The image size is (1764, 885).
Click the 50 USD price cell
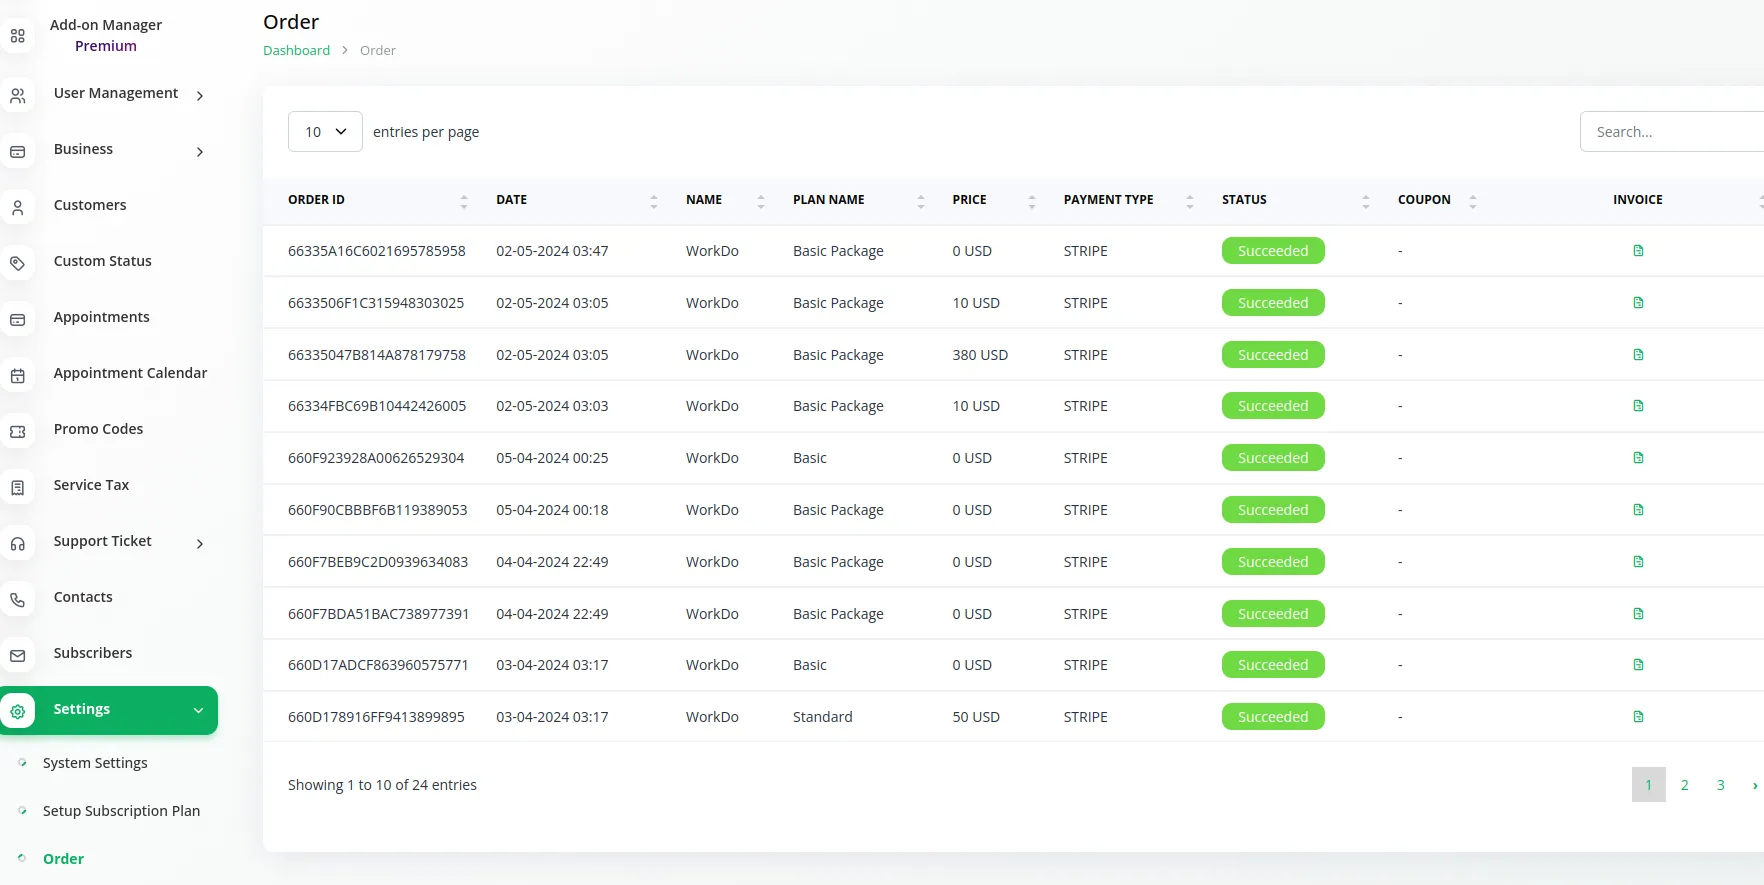tap(976, 717)
